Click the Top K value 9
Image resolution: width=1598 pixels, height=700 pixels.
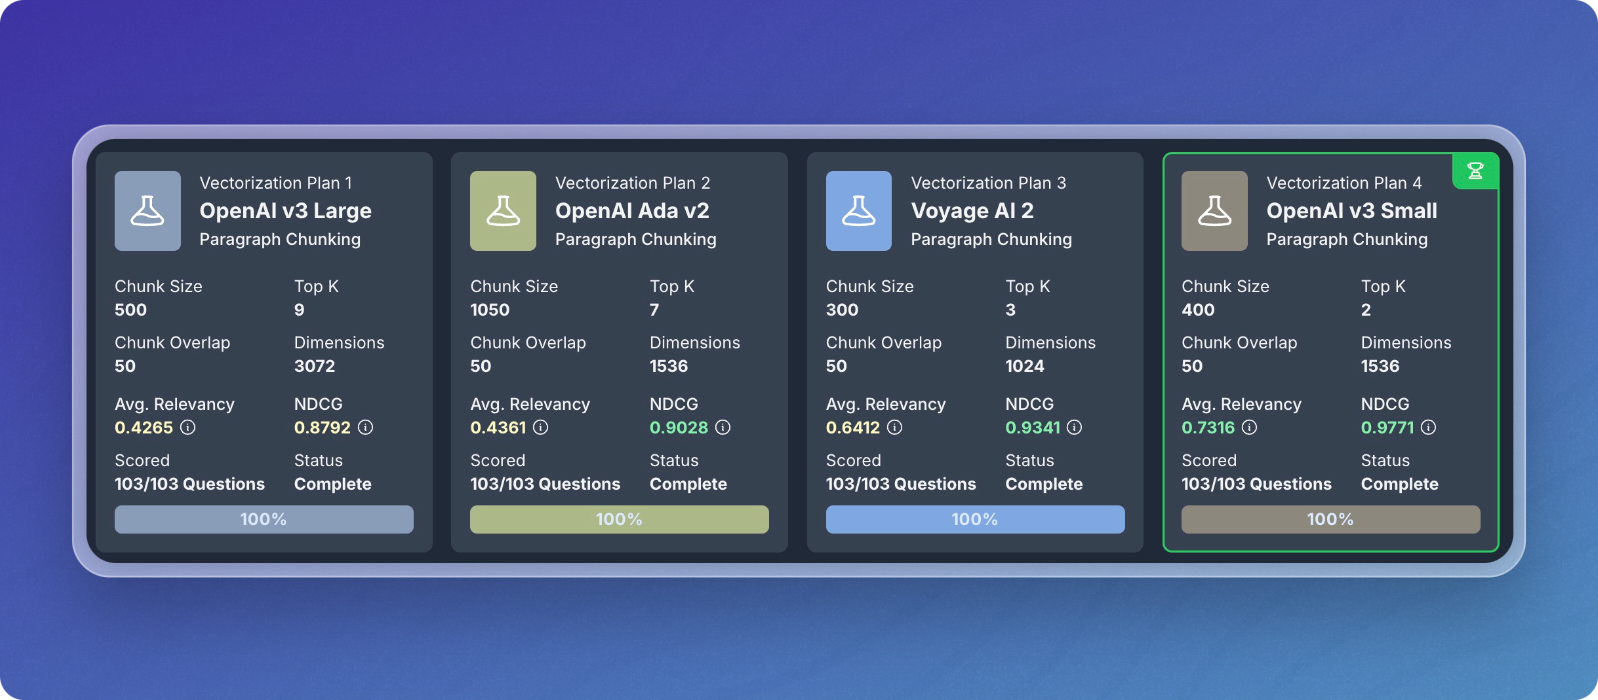tap(299, 310)
